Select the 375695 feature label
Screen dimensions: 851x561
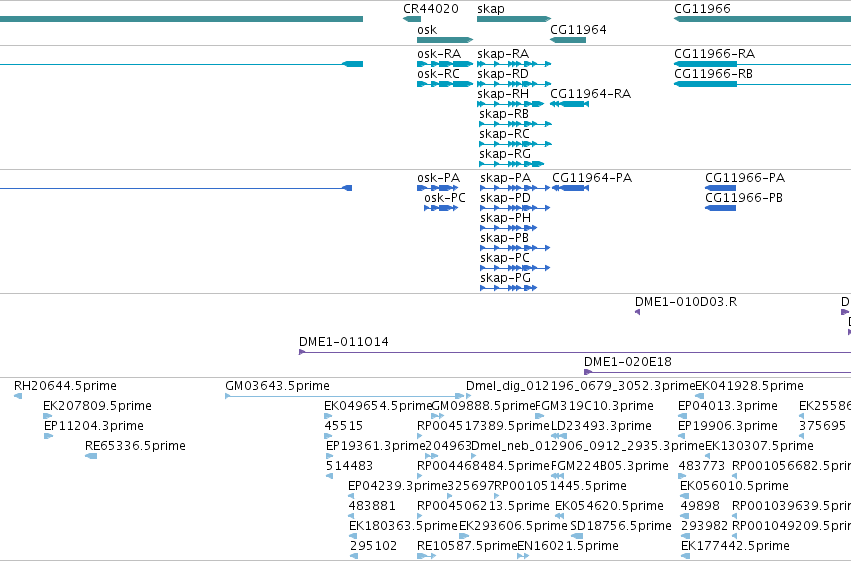tap(823, 426)
